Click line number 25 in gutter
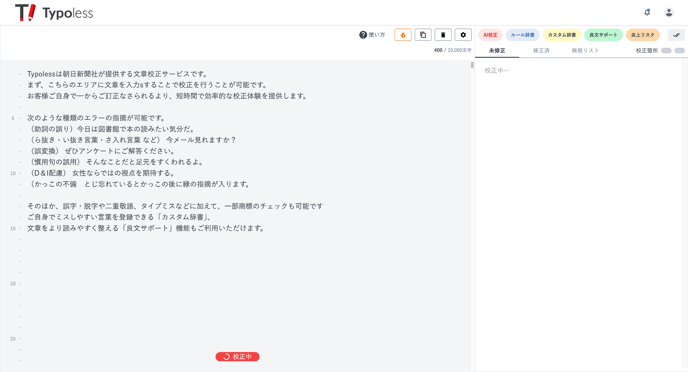Screen dimensions: 688x372 (13, 339)
